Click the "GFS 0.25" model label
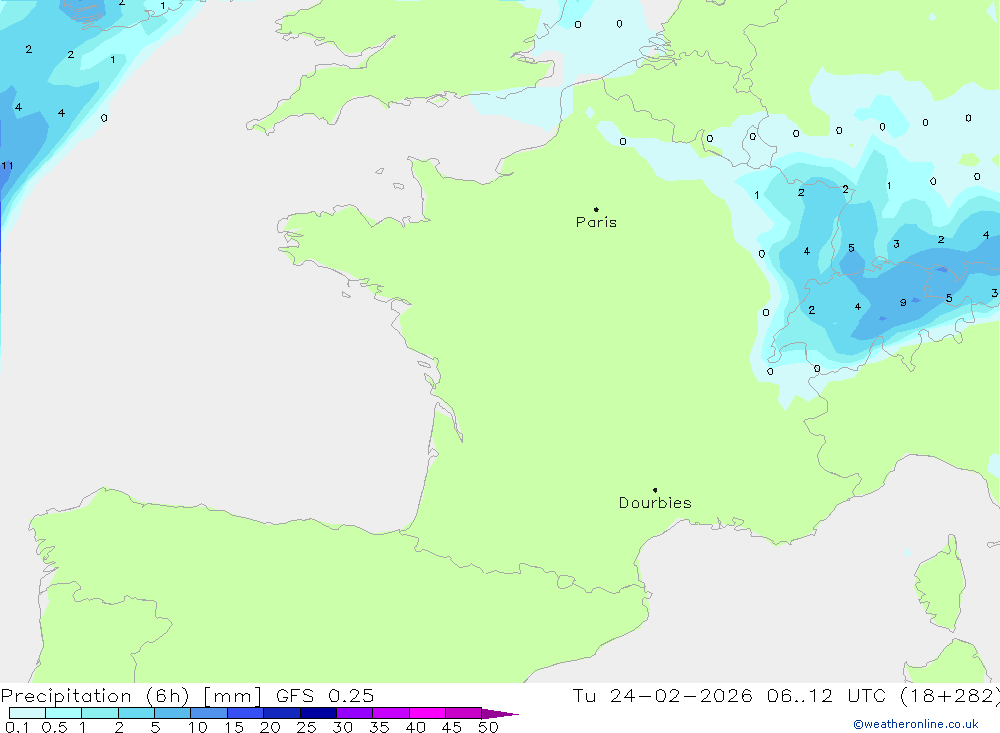Image resolution: width=1000 pixels, height=733 pixels. pyautogui.click(x=325, y=696)
